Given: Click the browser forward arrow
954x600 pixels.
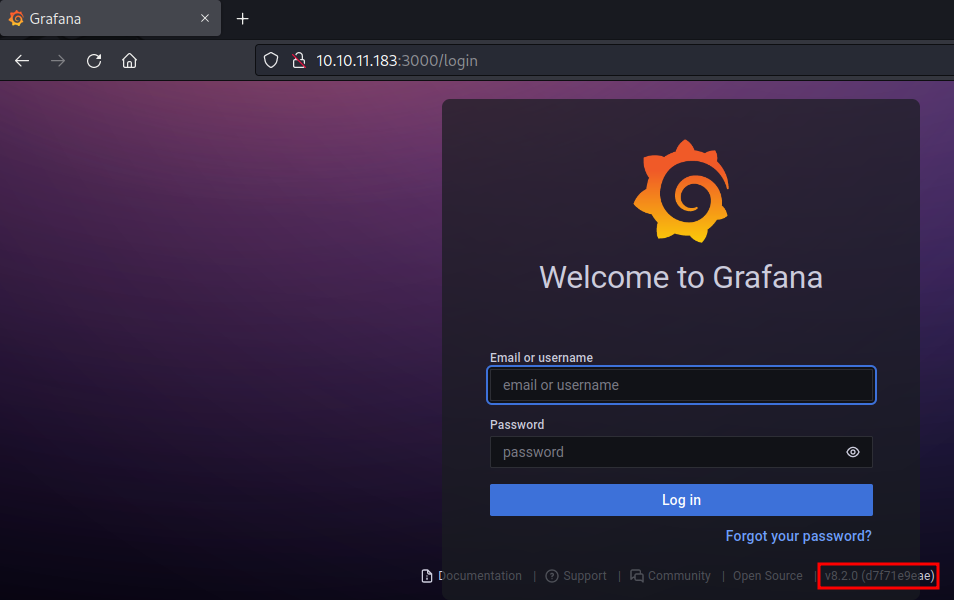Looking at the screenshot, I should pyautogui.click(x=58, y=61).
